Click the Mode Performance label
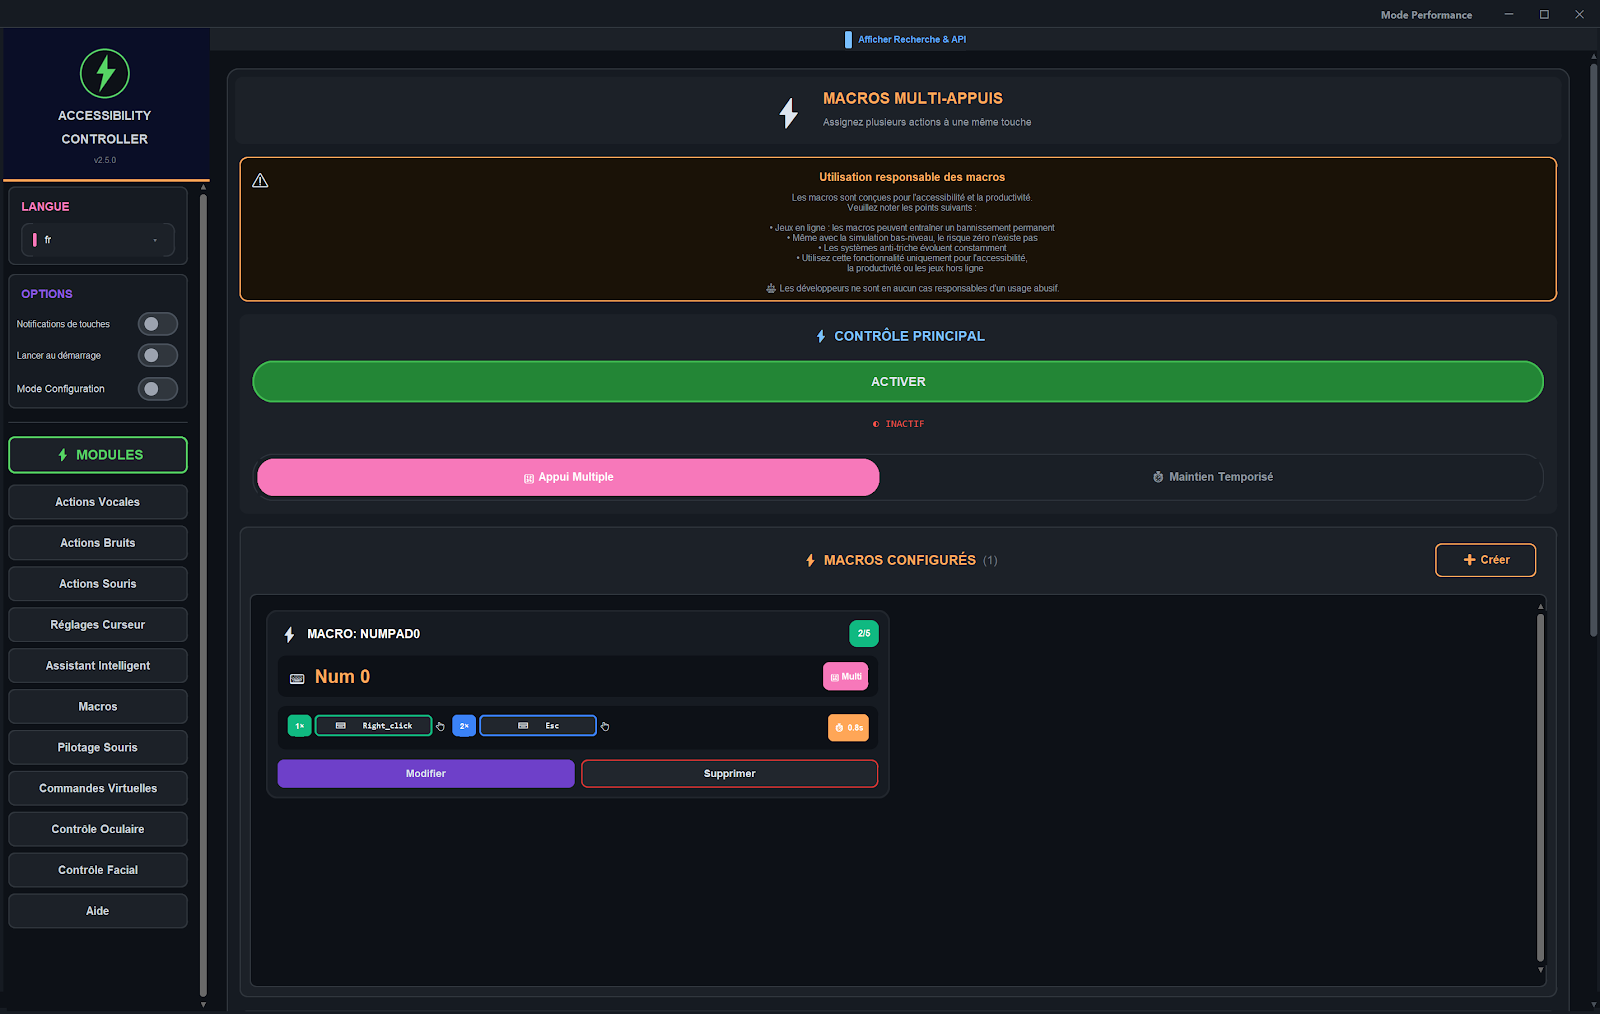 coord(1426,15)
